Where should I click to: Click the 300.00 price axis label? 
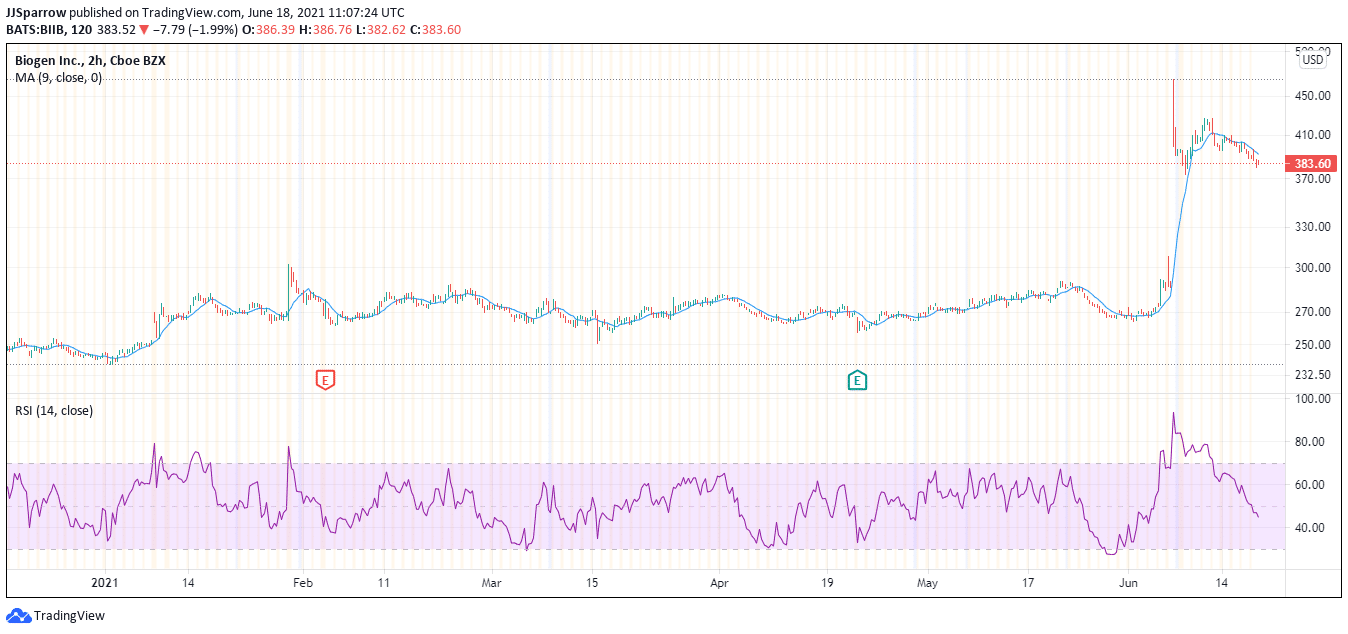1311,268
